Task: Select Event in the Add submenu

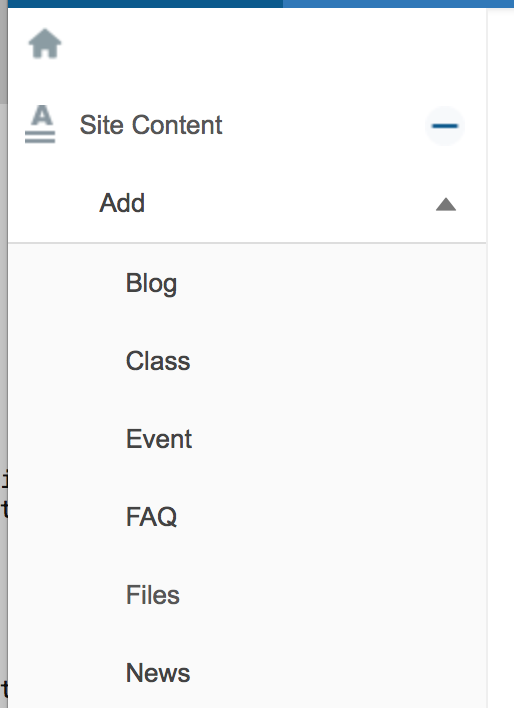Action: (x=159, y=439)
